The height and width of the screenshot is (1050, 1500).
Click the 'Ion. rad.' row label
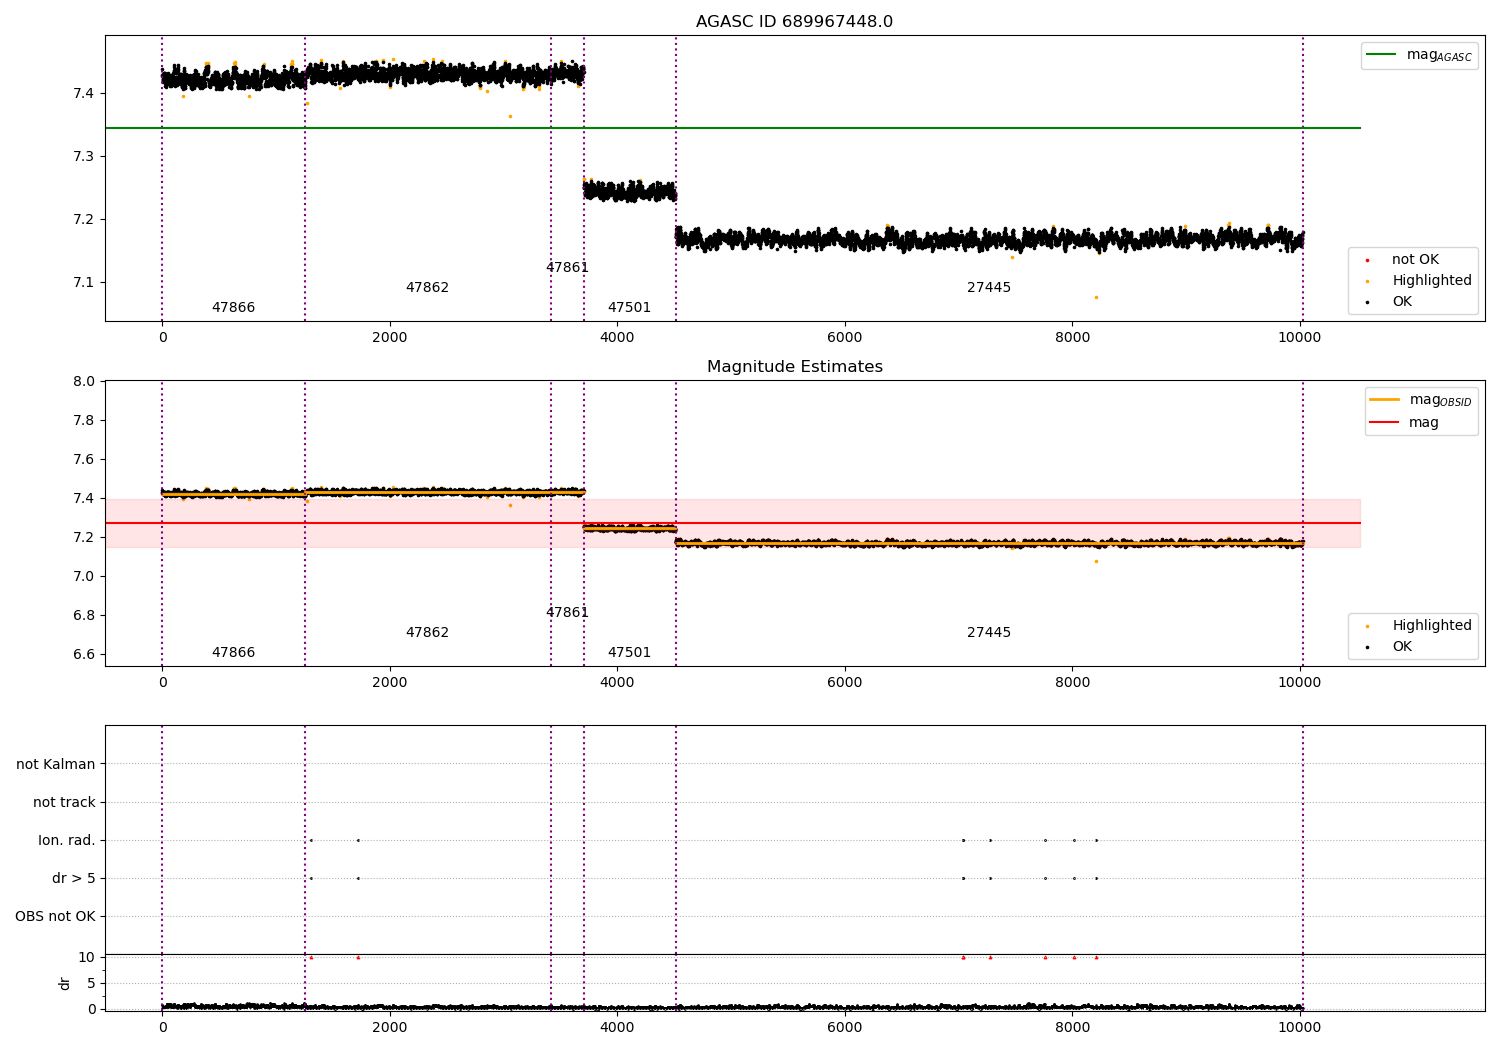tap(67, 841)
